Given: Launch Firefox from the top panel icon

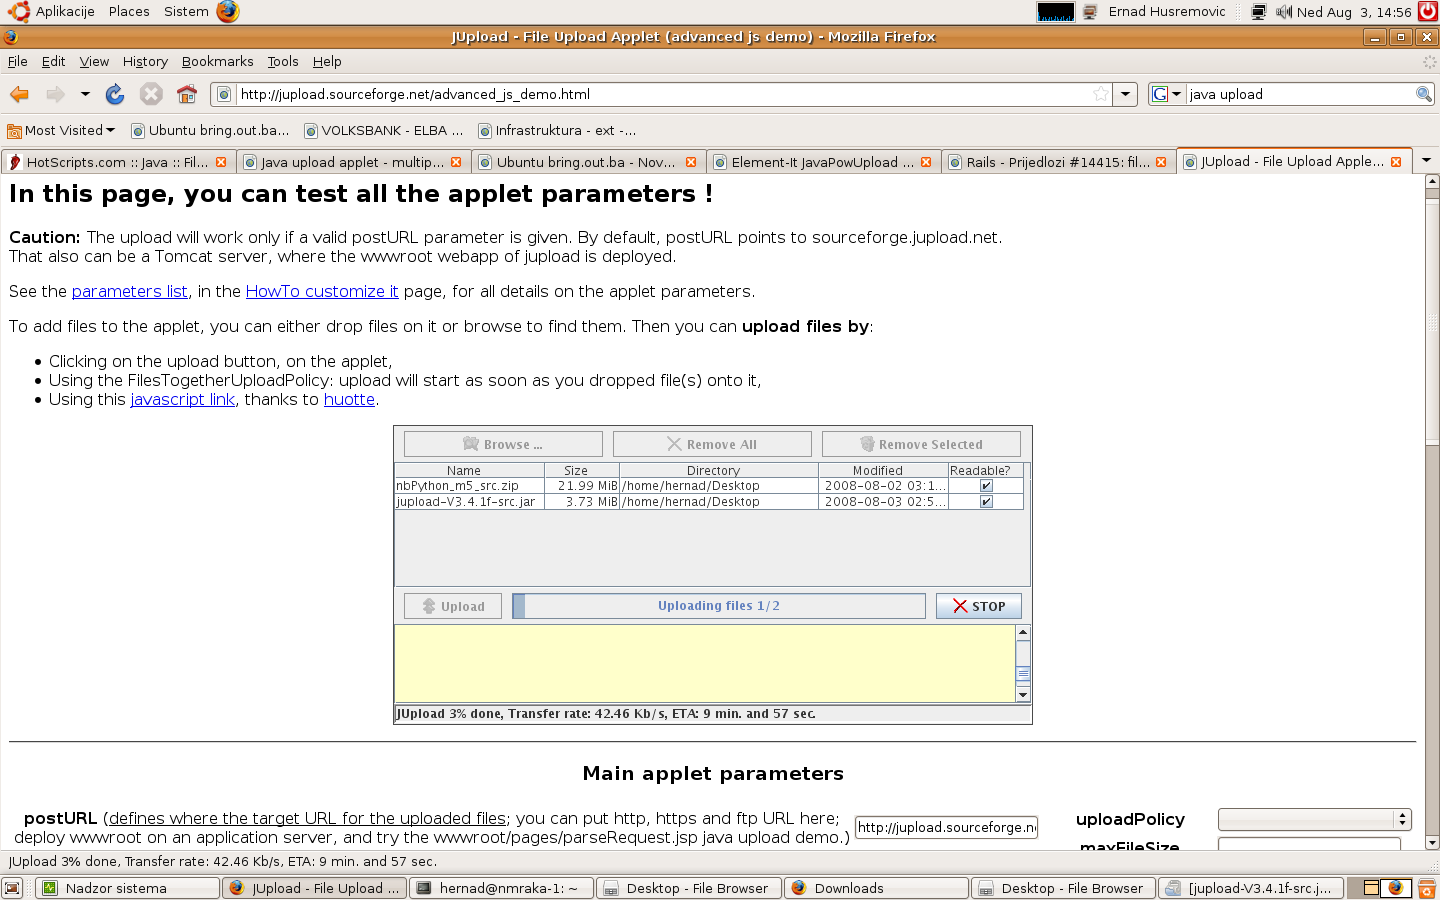Looking at the screenshot, I should tap(228, 12).
